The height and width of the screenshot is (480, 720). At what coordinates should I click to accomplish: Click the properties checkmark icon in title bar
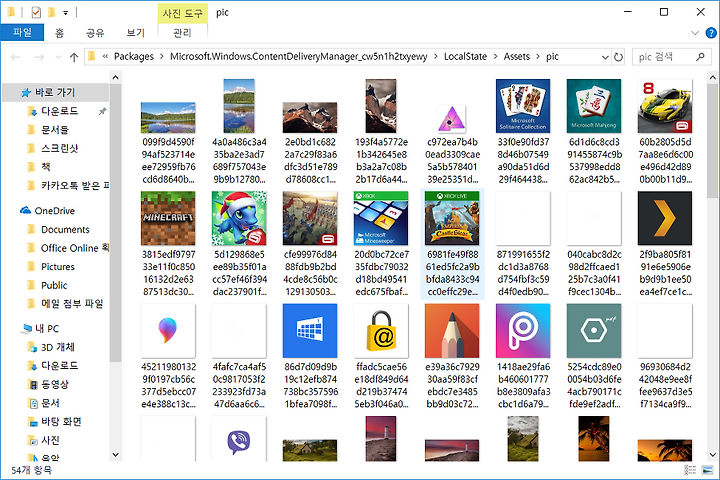tap(36, 12)
